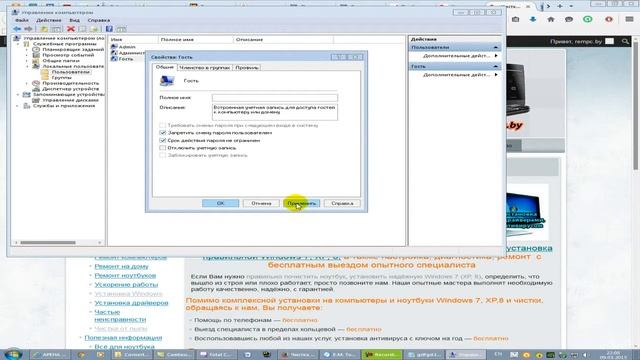Click greyed 'Требовать смену пароля при следующем входе' checkbox
The height and width of the screenshot is (360, 640).
(162, 125)
